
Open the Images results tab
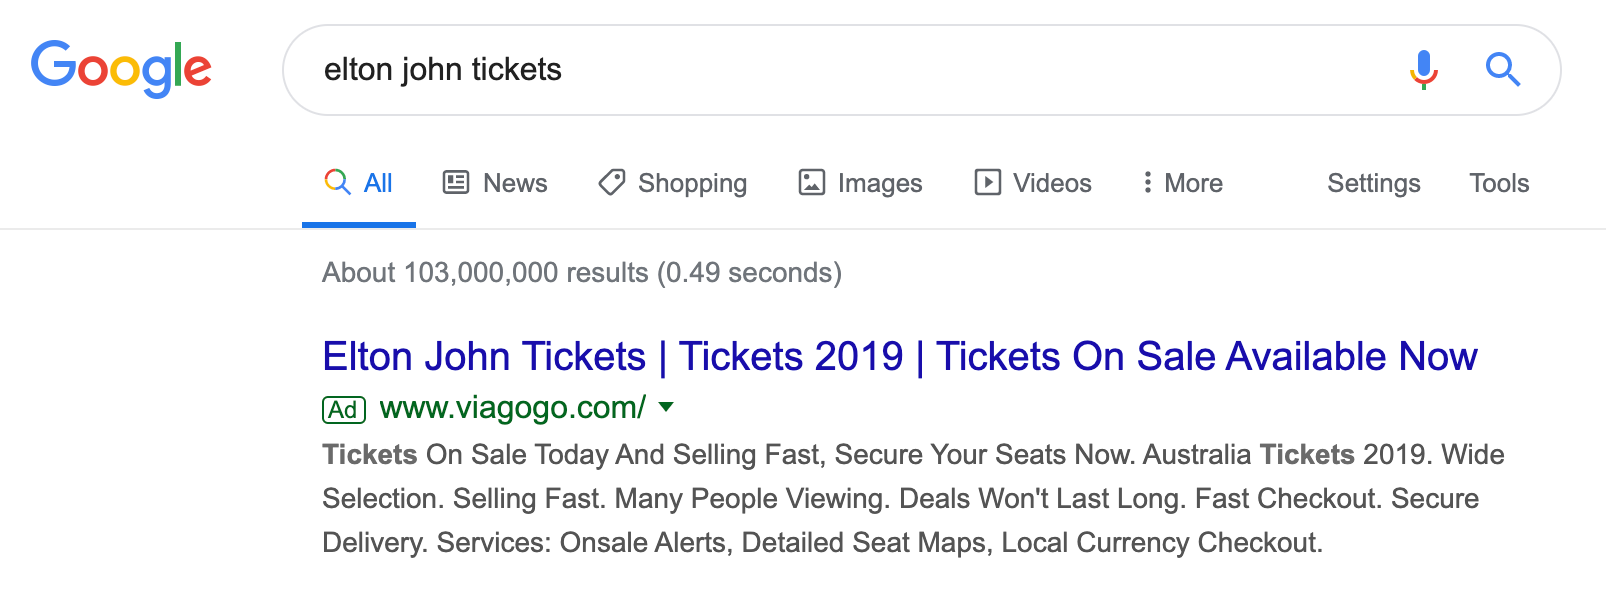click(861, 183)
